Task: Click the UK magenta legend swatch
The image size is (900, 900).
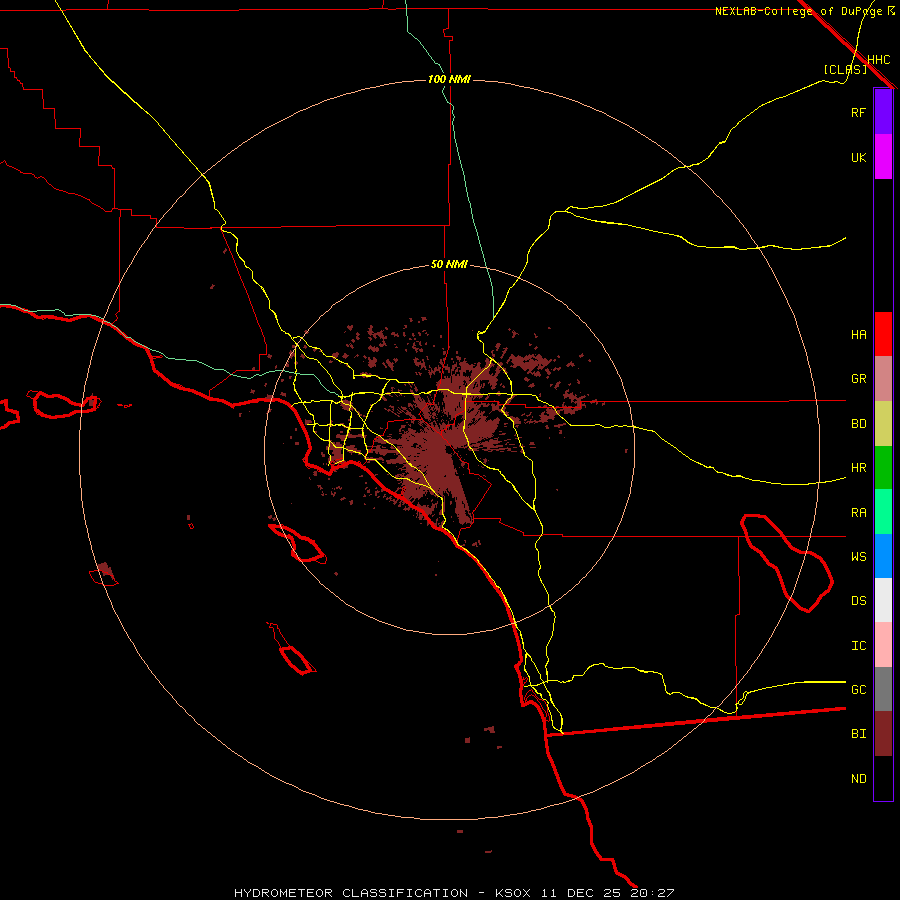Action: 883,157
